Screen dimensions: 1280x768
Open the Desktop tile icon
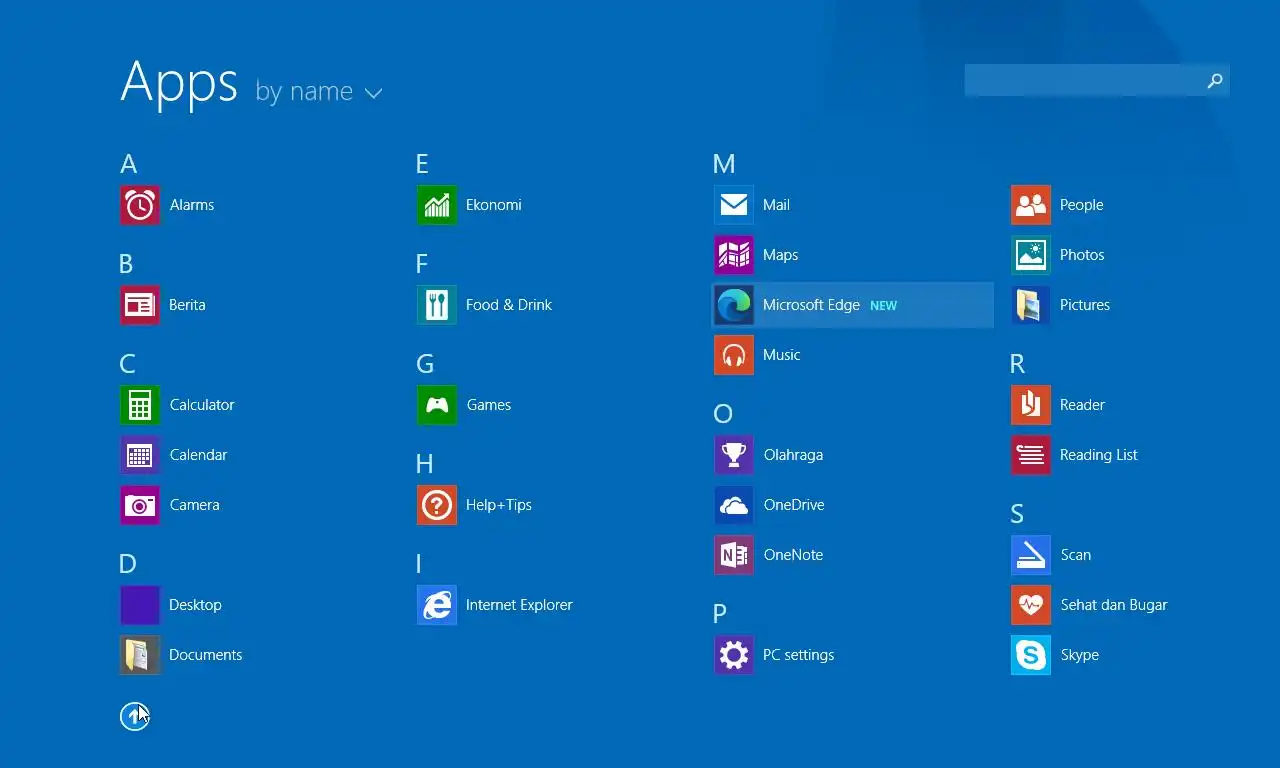(x=140, y=605)
